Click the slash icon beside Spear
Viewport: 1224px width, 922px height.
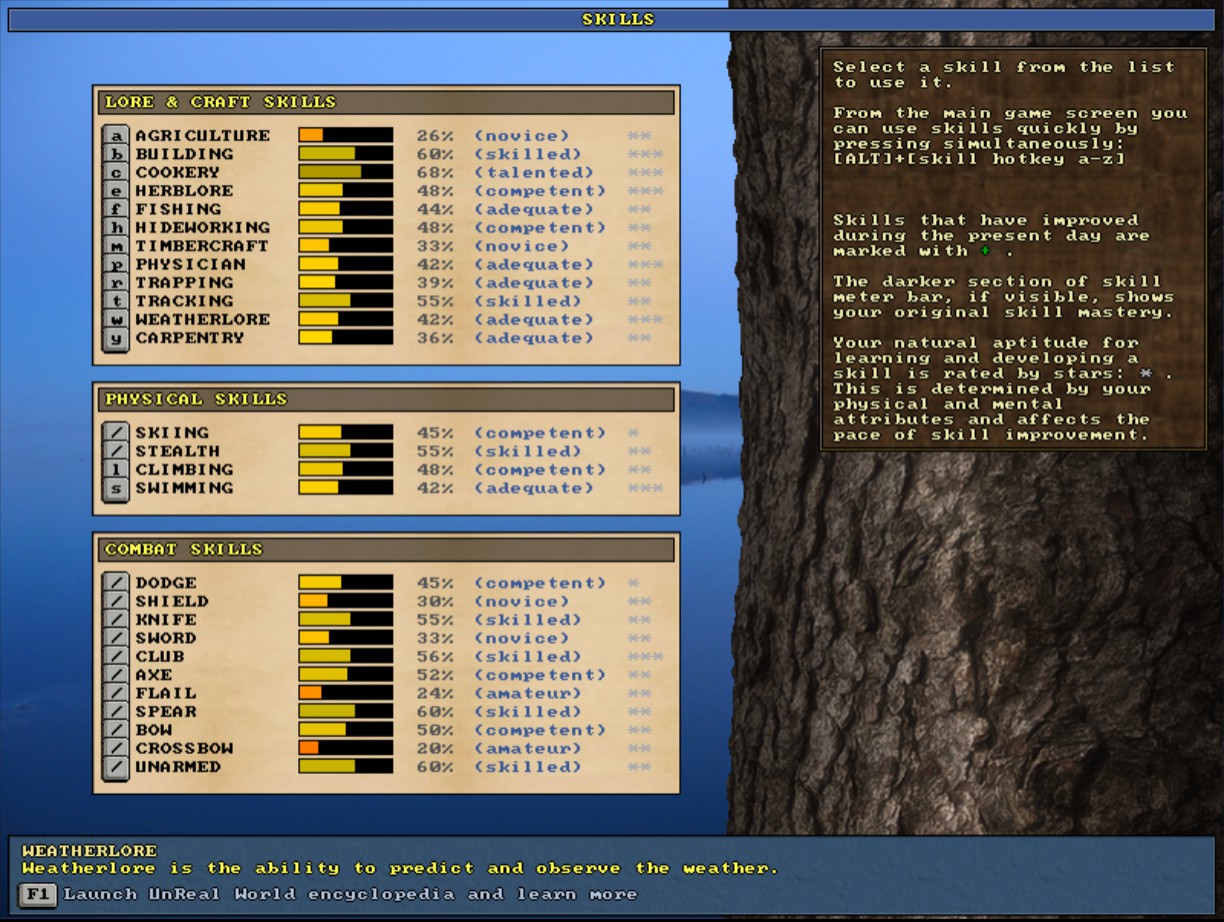(x=116, y=712)
